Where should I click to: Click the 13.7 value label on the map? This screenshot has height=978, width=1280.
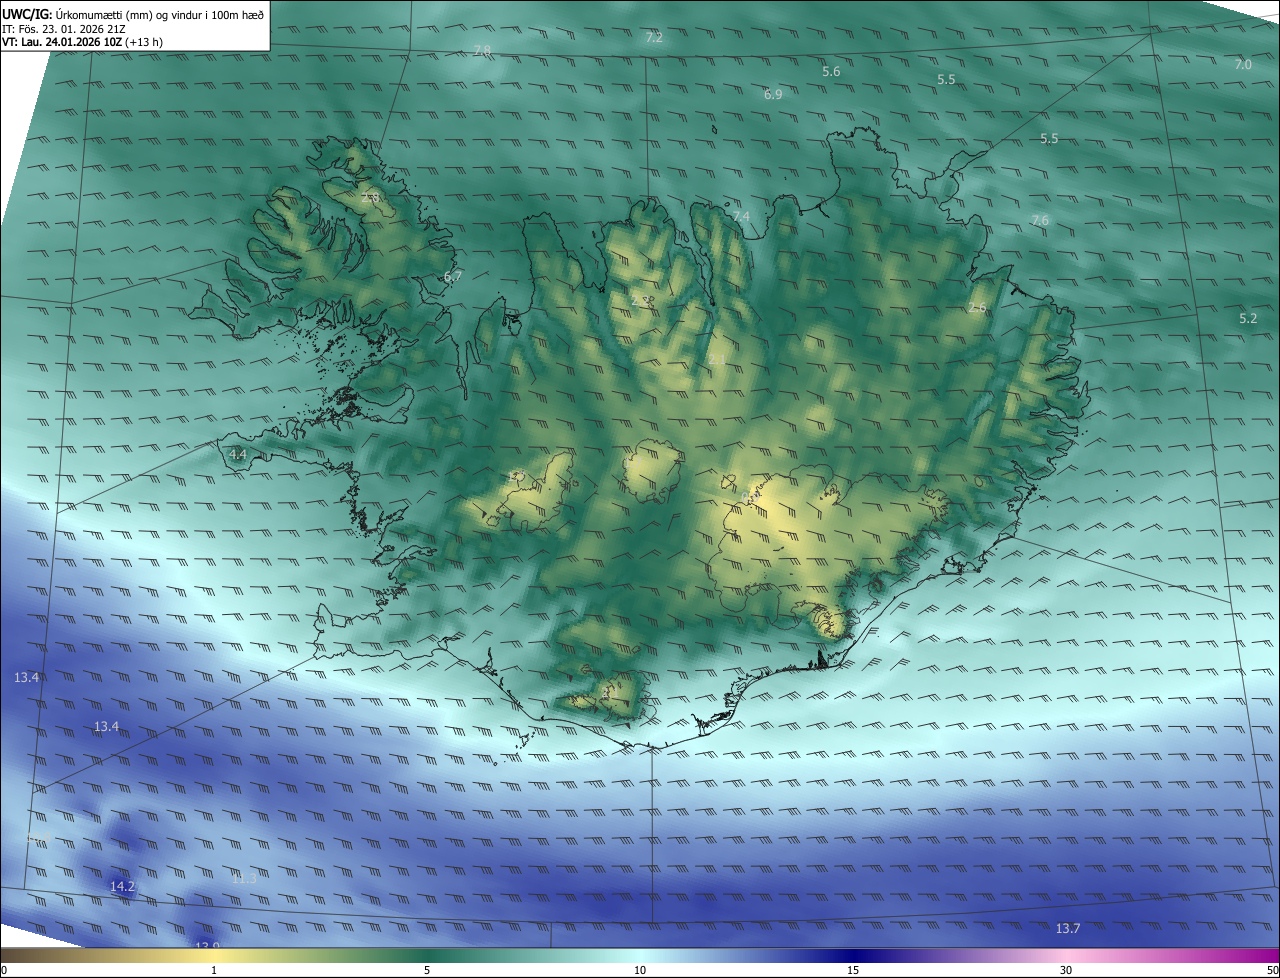click(x=1068, y=929)
